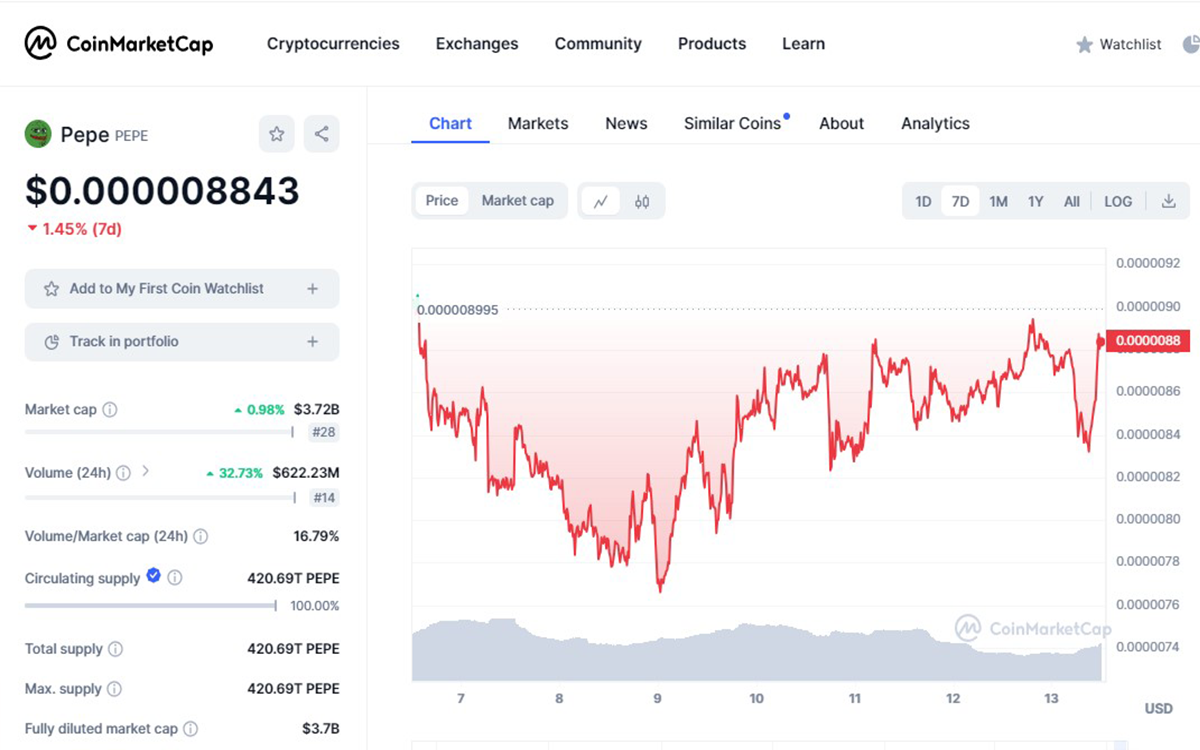Viewport: 1200px width, 750px height.
Task: Toggle LOG scale on chart
Action: click(x=1118, y=201)
